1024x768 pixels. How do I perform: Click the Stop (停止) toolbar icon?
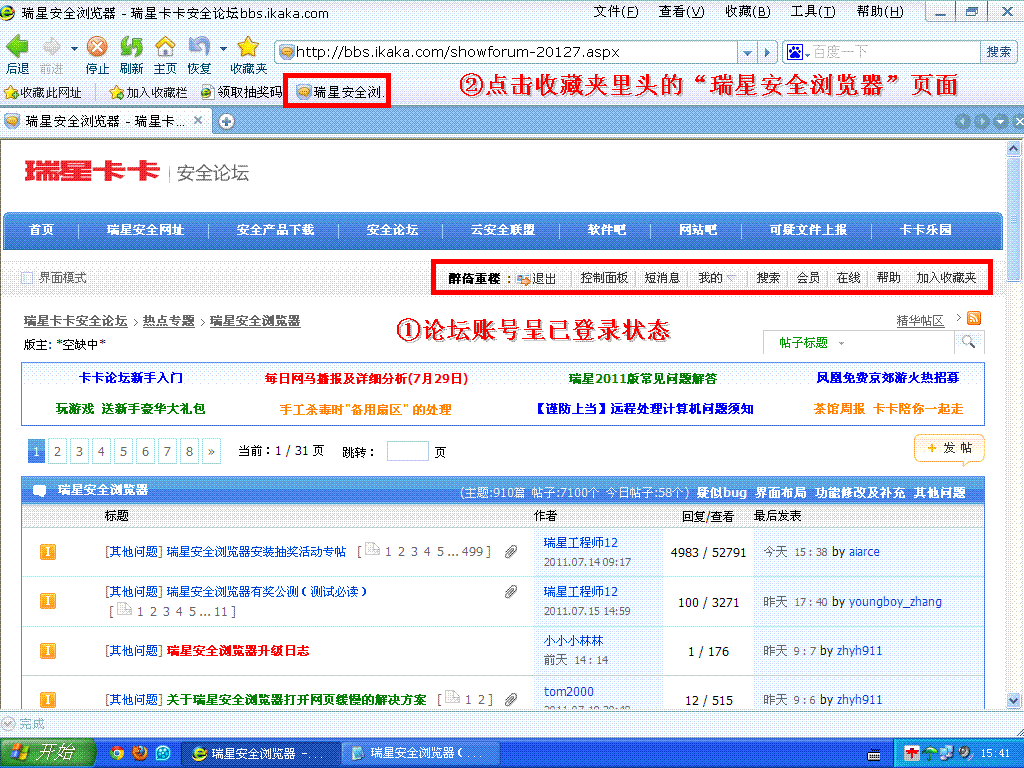coord(97,48)
